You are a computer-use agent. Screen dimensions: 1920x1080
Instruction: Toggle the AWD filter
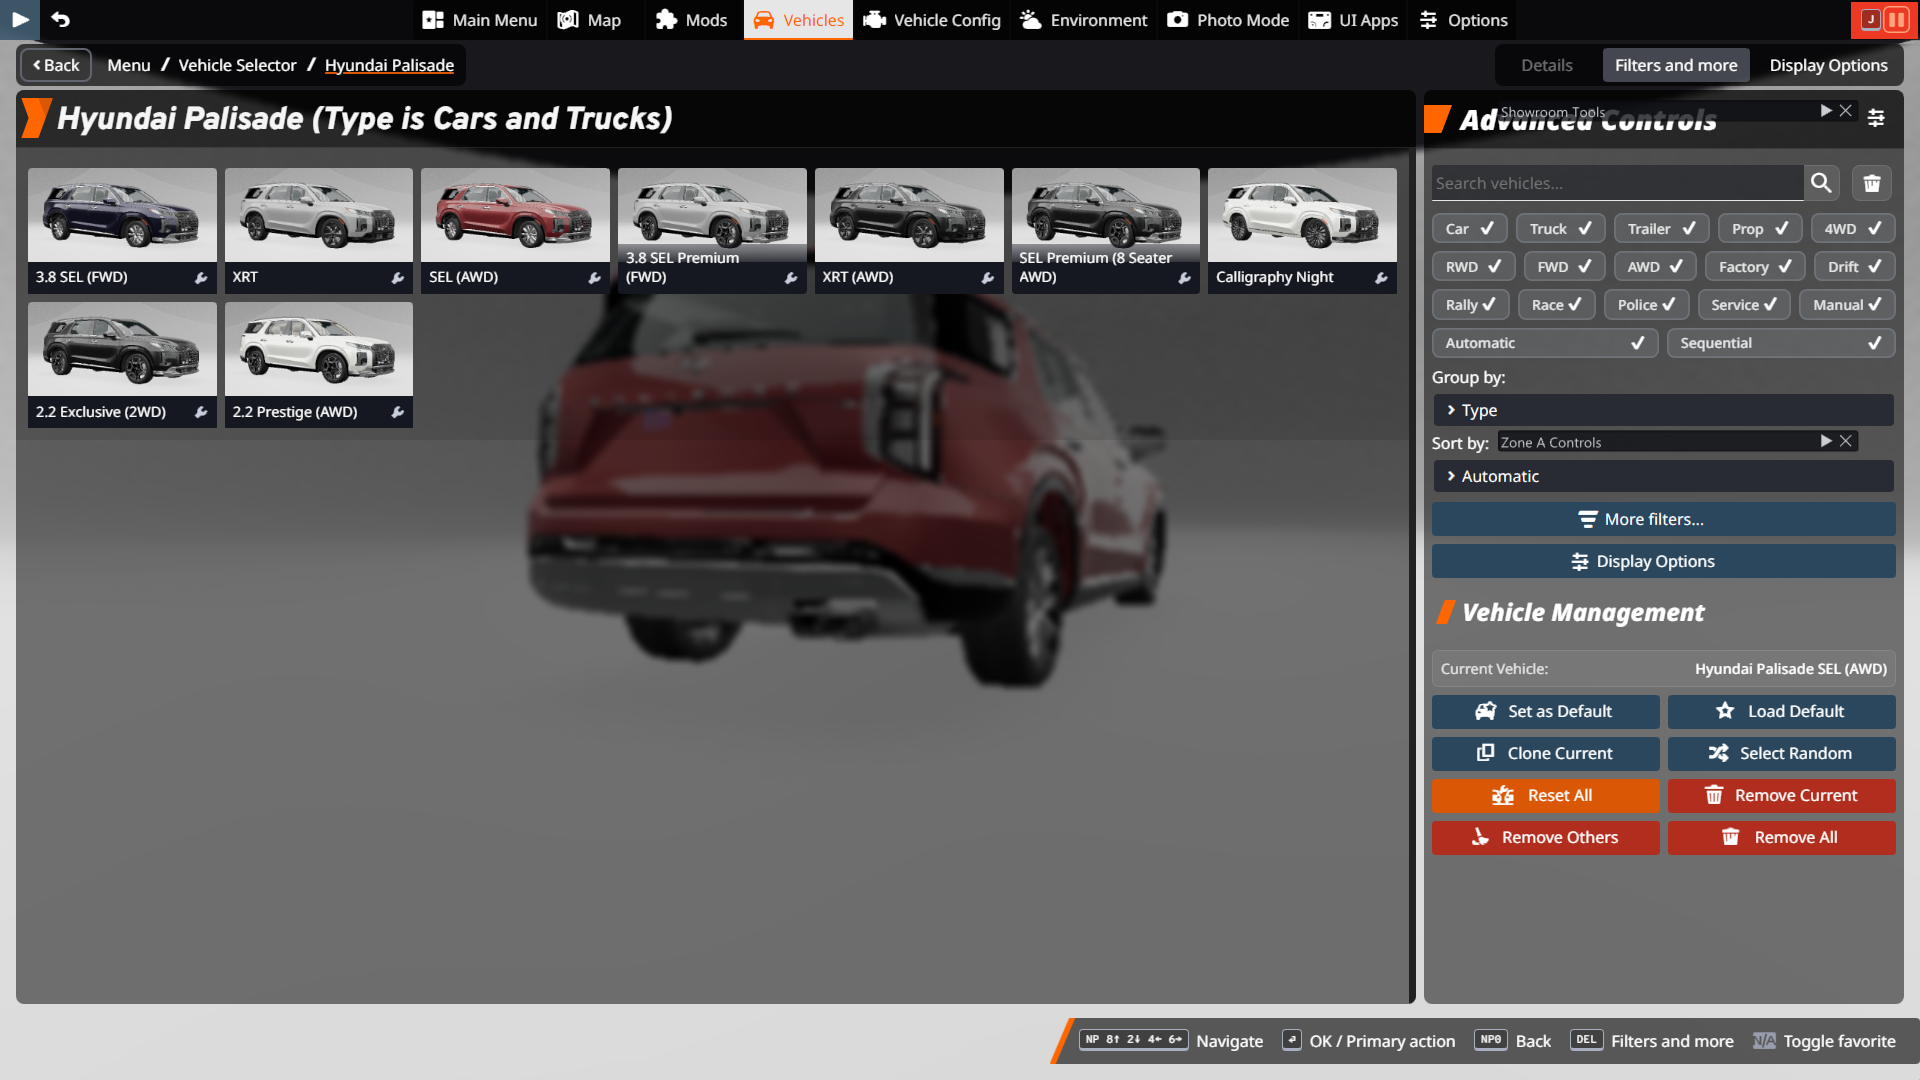click(x=1655, y=267)
